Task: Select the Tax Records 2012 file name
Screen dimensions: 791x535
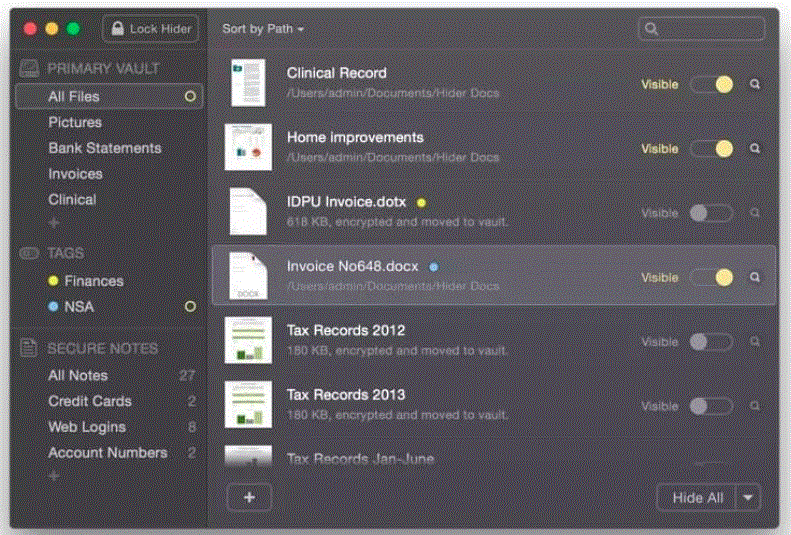Action: 346,330
